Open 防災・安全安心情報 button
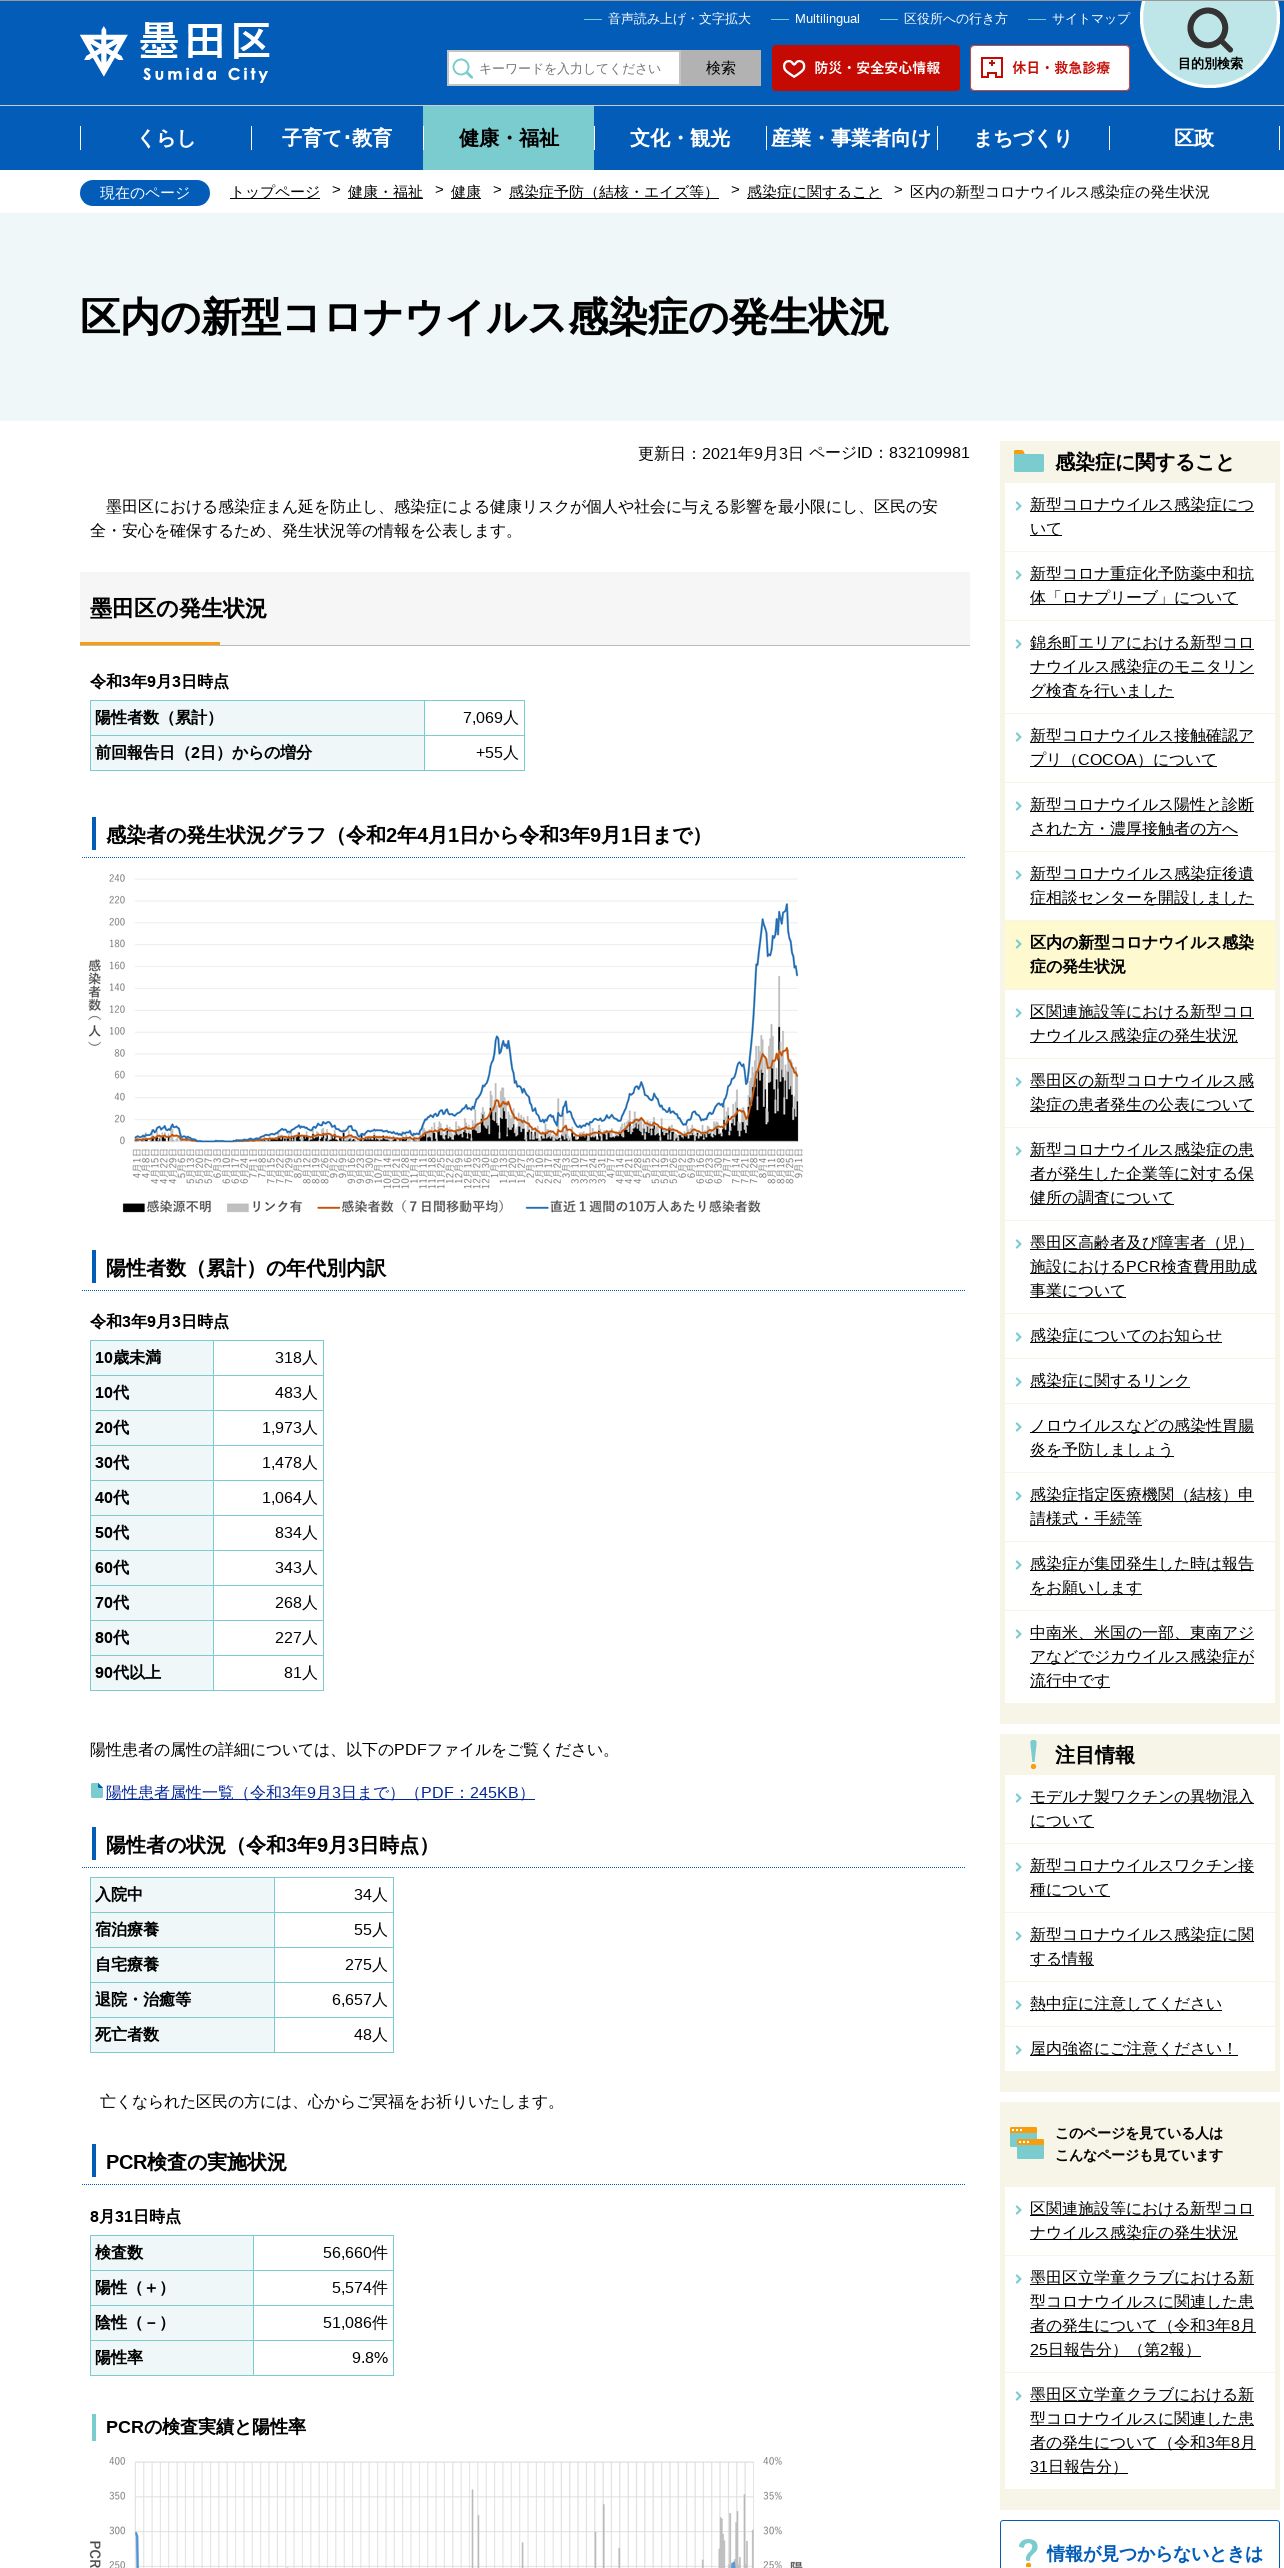Viewport: 1284px width, 2568px height. click(865, 68)
